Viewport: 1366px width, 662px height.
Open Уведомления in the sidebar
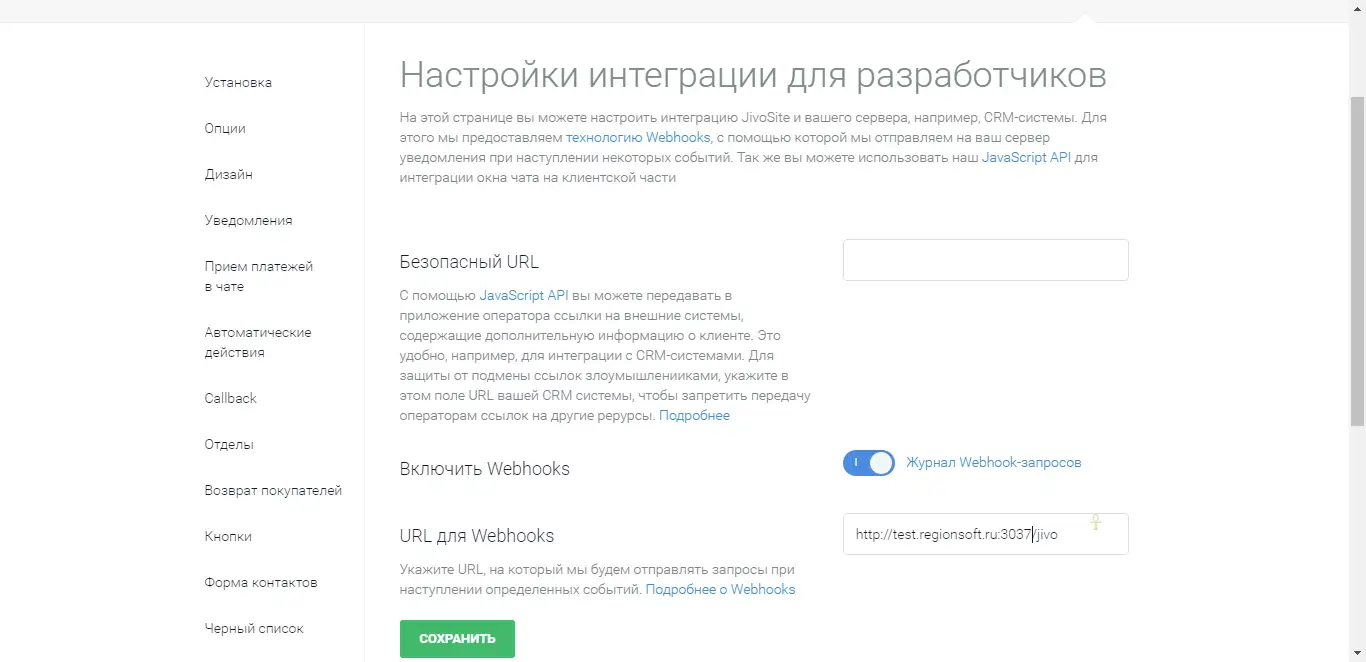point(248,221)
